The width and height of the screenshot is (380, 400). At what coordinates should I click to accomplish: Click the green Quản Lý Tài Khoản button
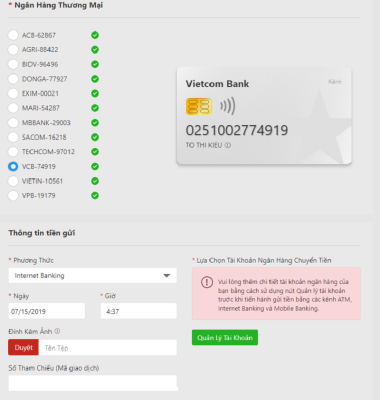(225, 337)
